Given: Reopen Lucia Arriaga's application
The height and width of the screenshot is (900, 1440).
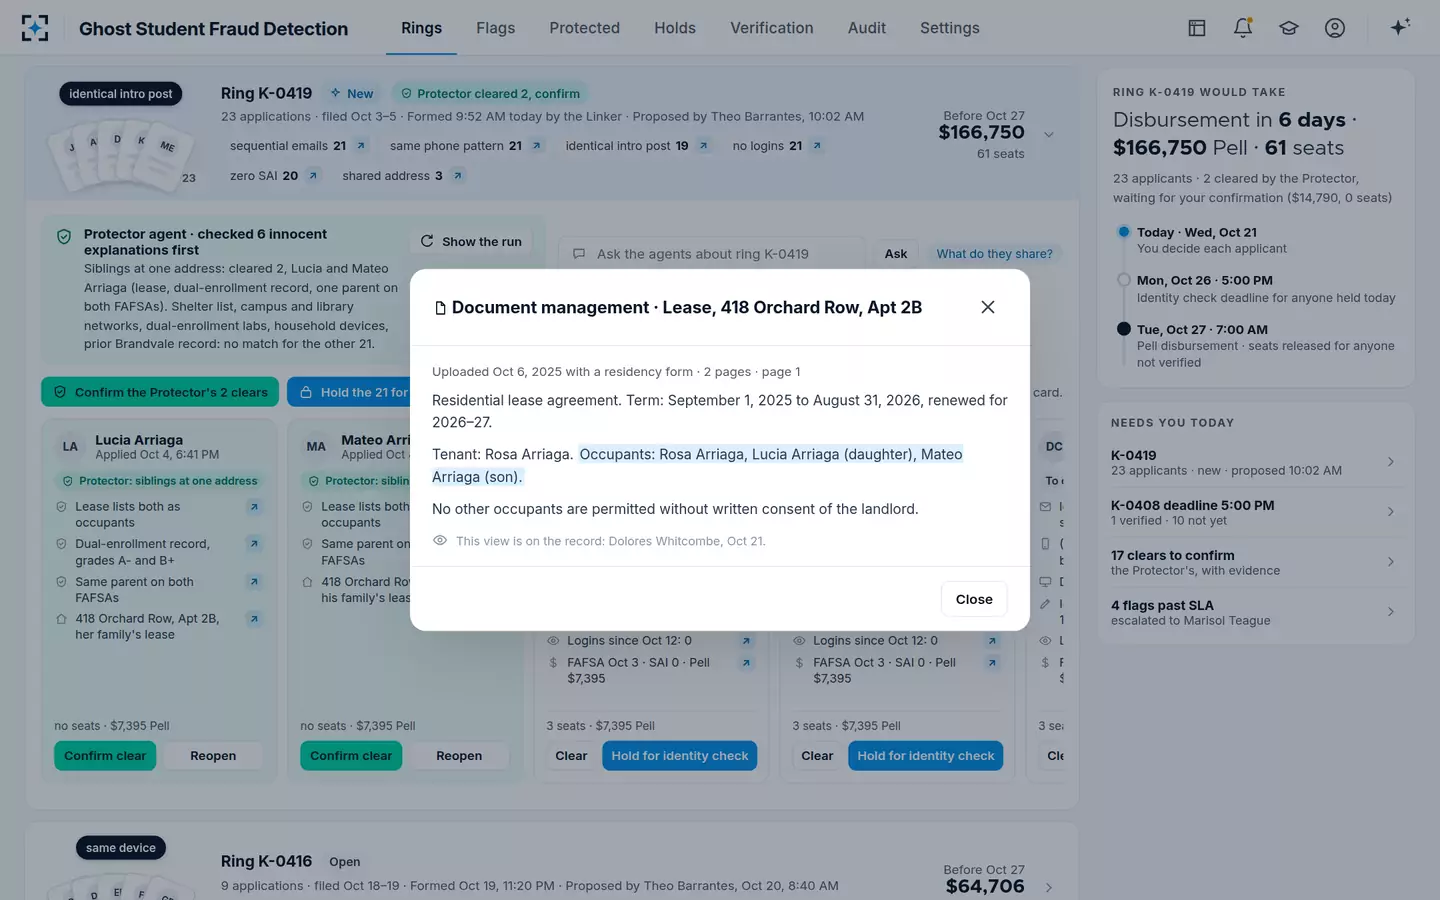Looking at the screenshot, I should [213, 756].
